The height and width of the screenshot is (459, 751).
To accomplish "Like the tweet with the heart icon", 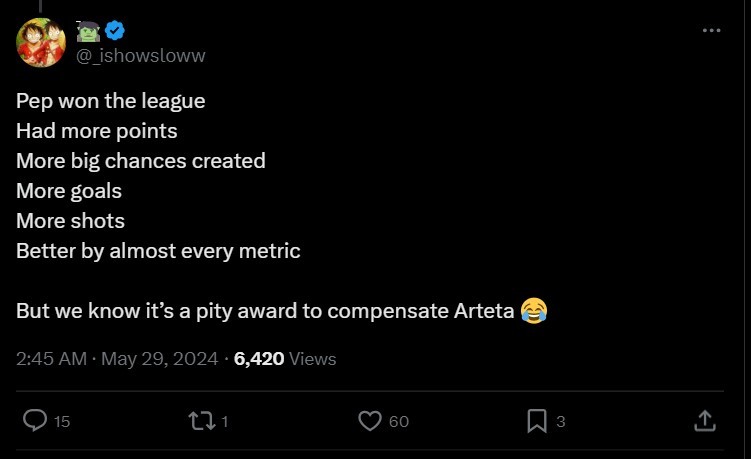I will (370, 421).
